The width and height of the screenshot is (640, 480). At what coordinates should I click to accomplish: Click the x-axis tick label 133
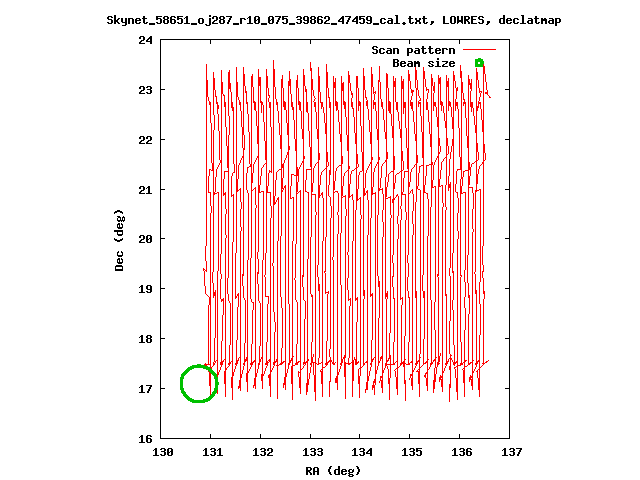tap(312, 452)
